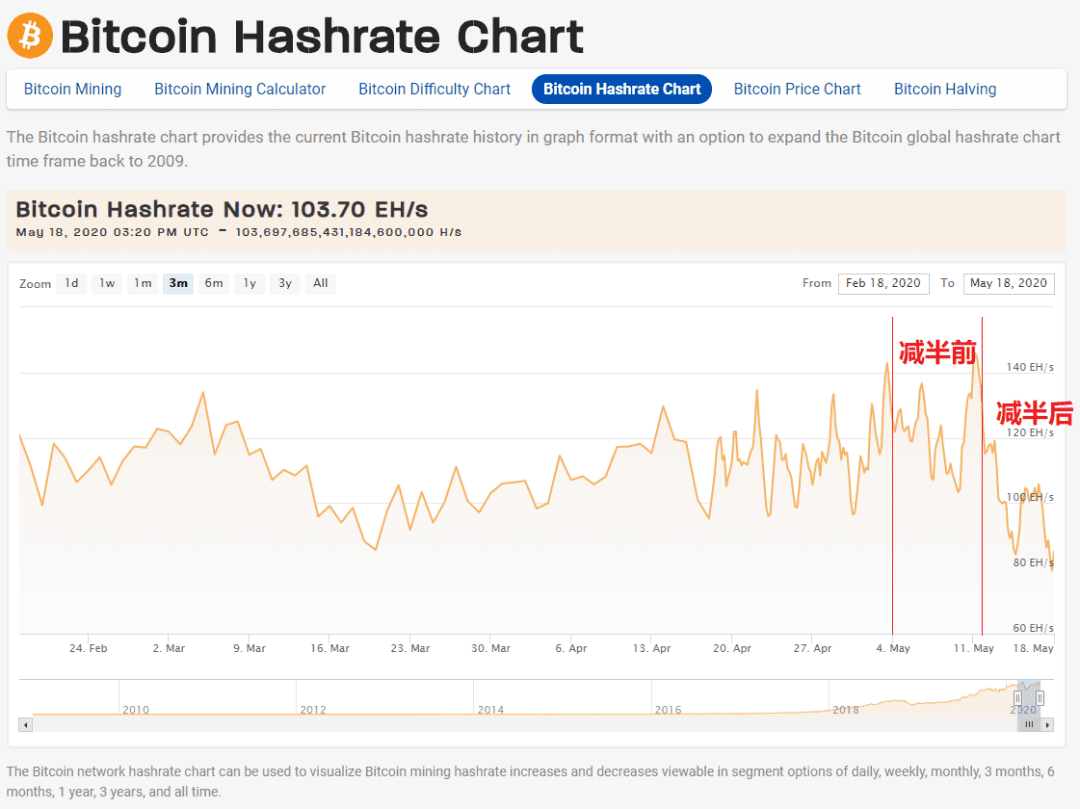
Task: Click the navigator left scroll arrow
Action: coord(25,724)
